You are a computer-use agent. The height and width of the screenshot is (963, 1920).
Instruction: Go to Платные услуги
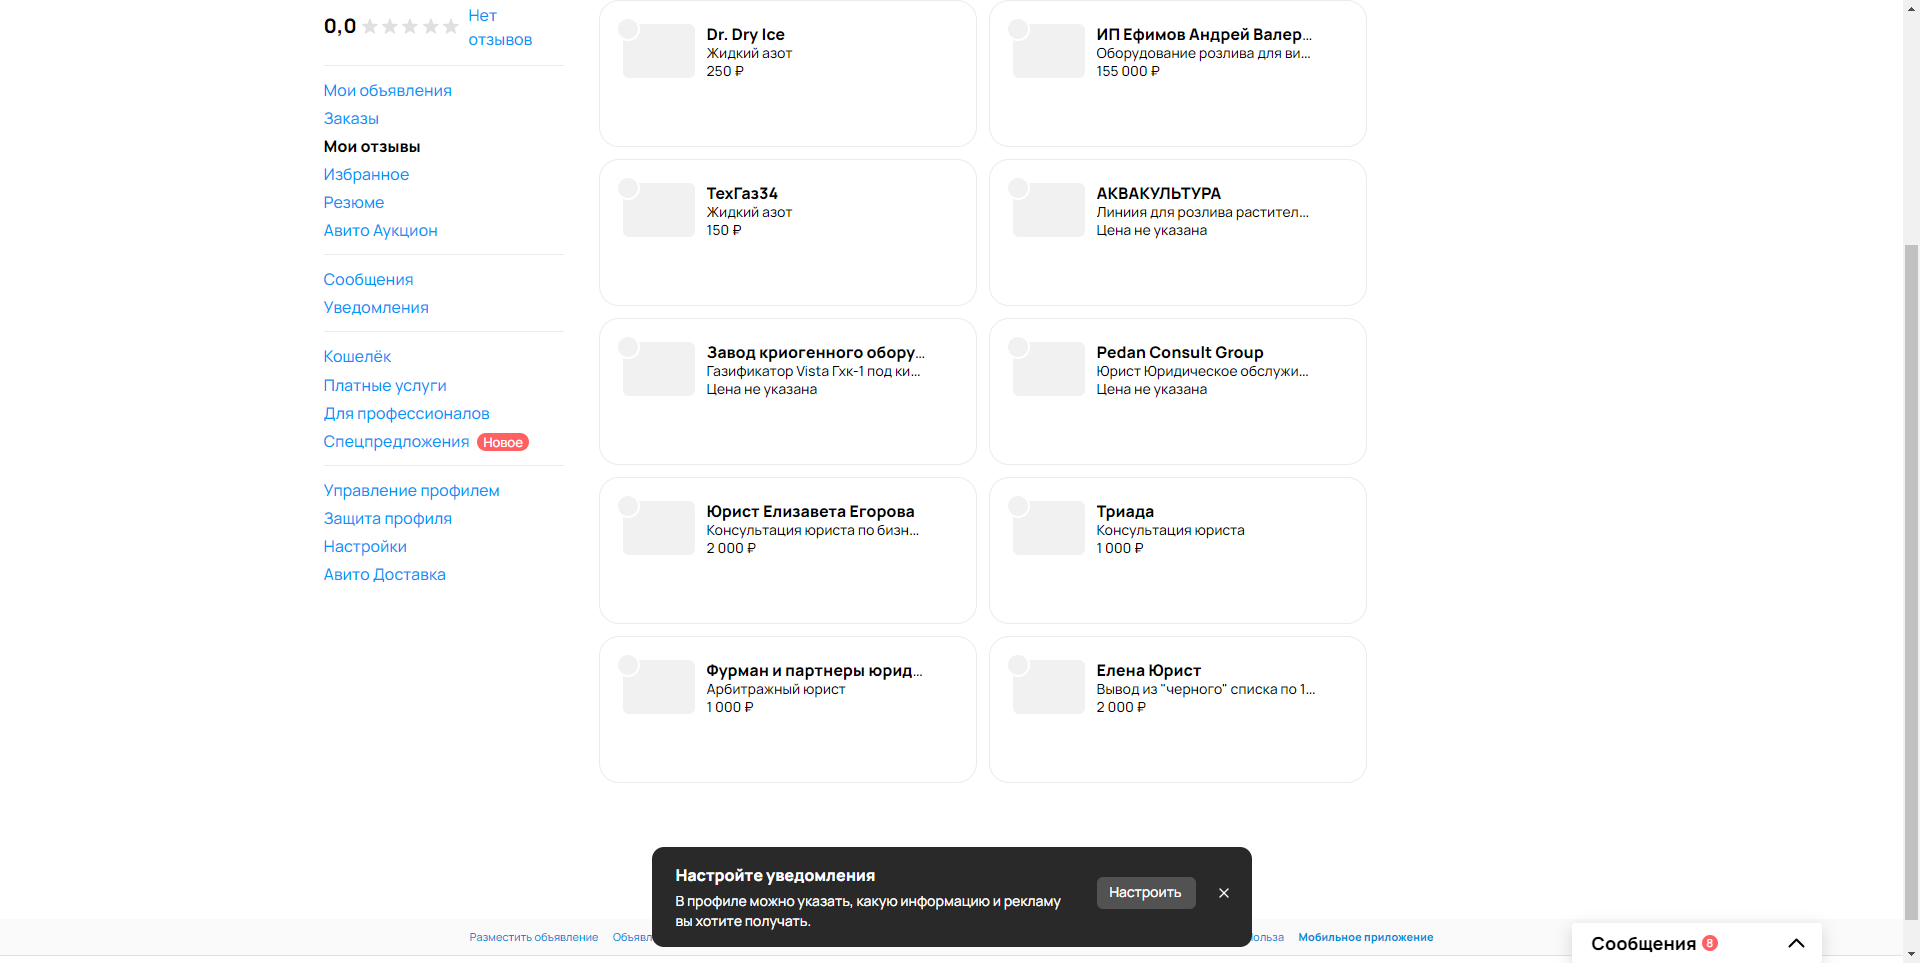385,386
